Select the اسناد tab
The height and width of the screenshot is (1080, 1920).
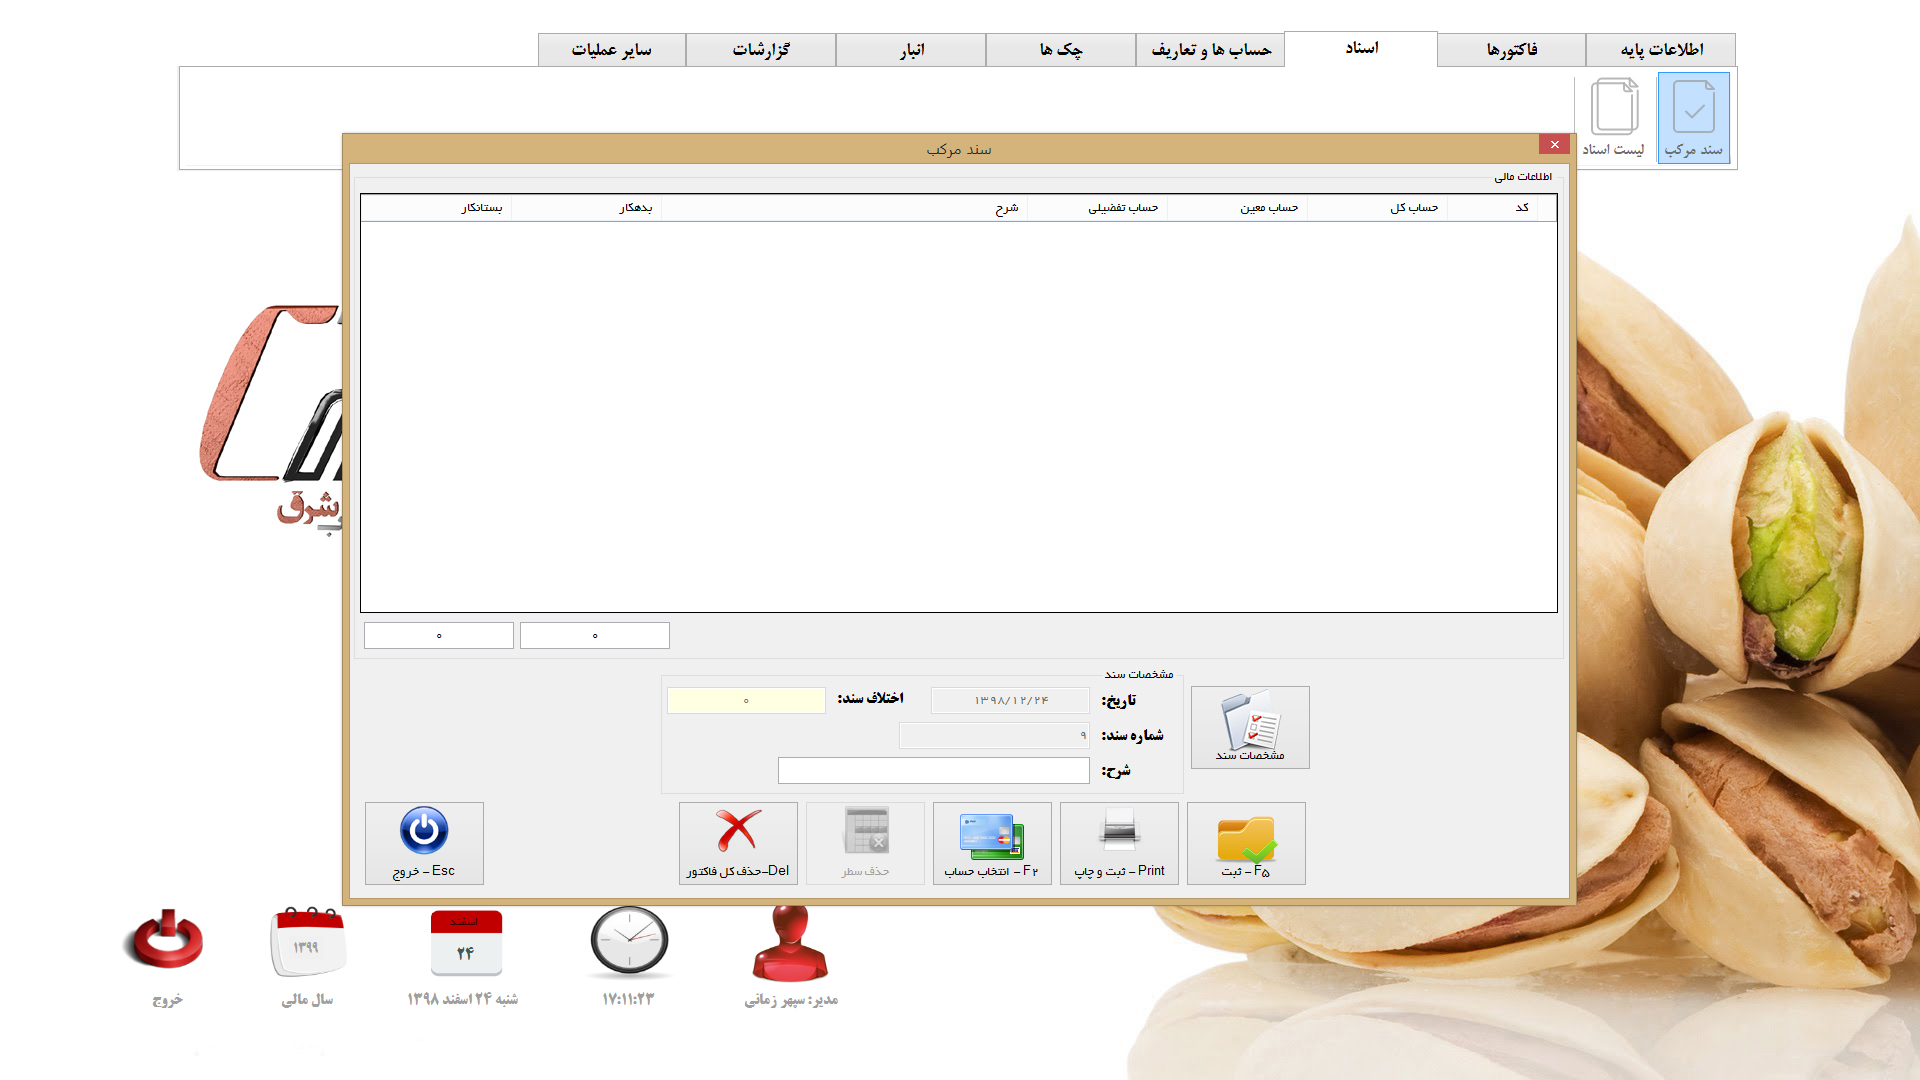(1361, 48)
